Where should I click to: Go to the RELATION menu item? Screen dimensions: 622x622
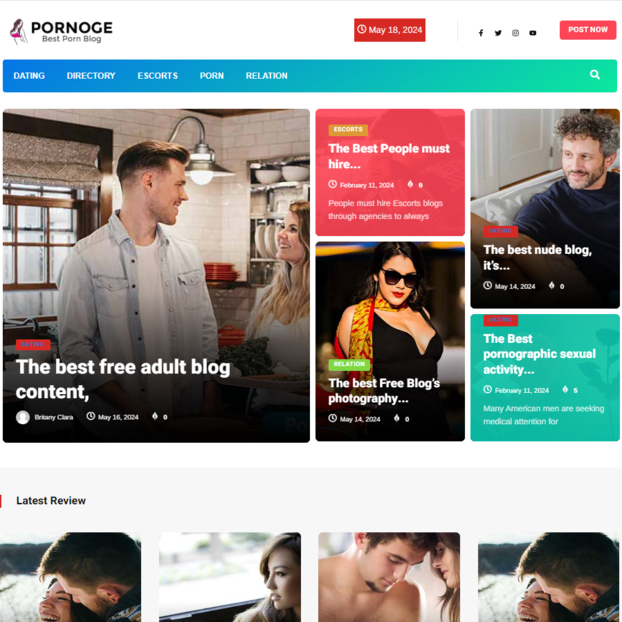pos(267,76)
